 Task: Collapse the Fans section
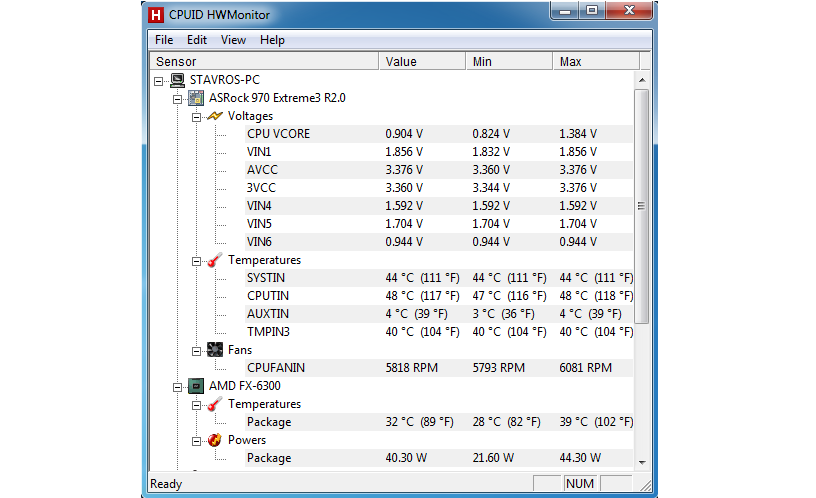click(196, 351)
